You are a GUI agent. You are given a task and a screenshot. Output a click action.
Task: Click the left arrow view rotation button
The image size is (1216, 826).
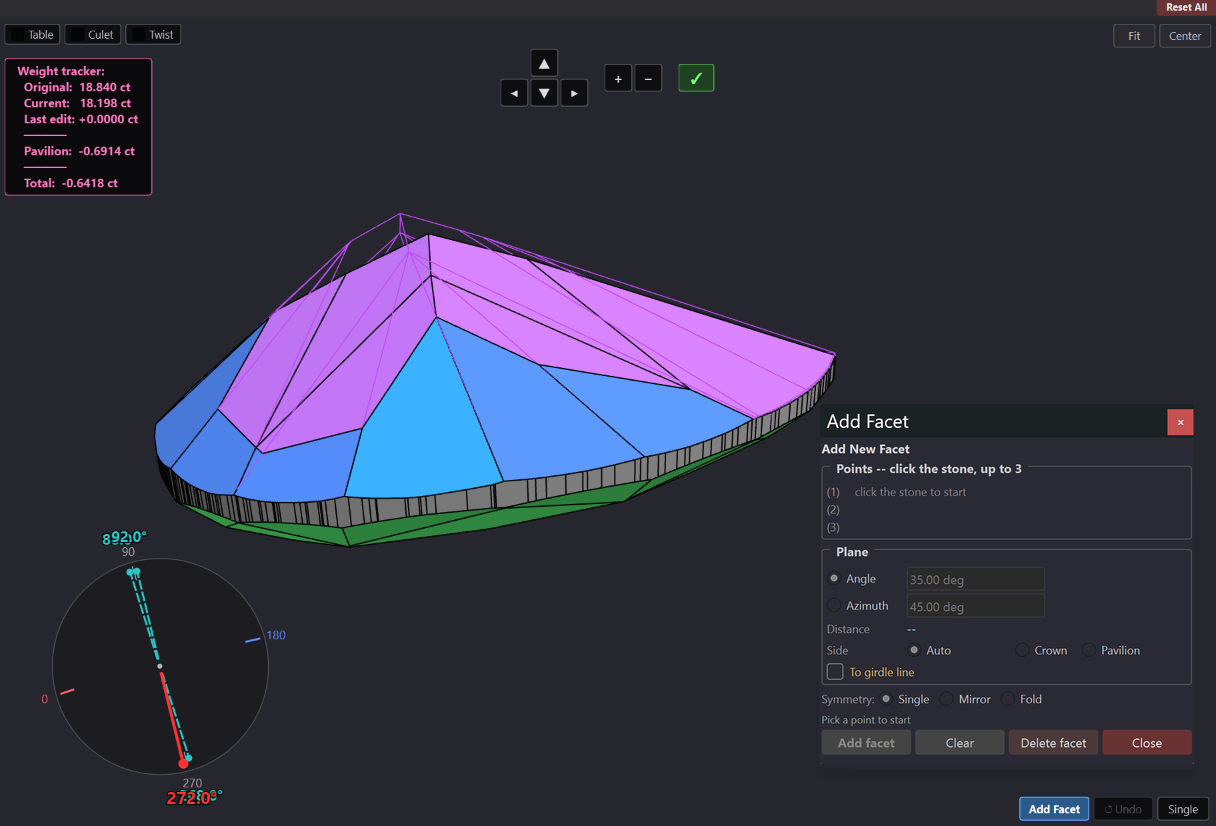coord(514,93)
